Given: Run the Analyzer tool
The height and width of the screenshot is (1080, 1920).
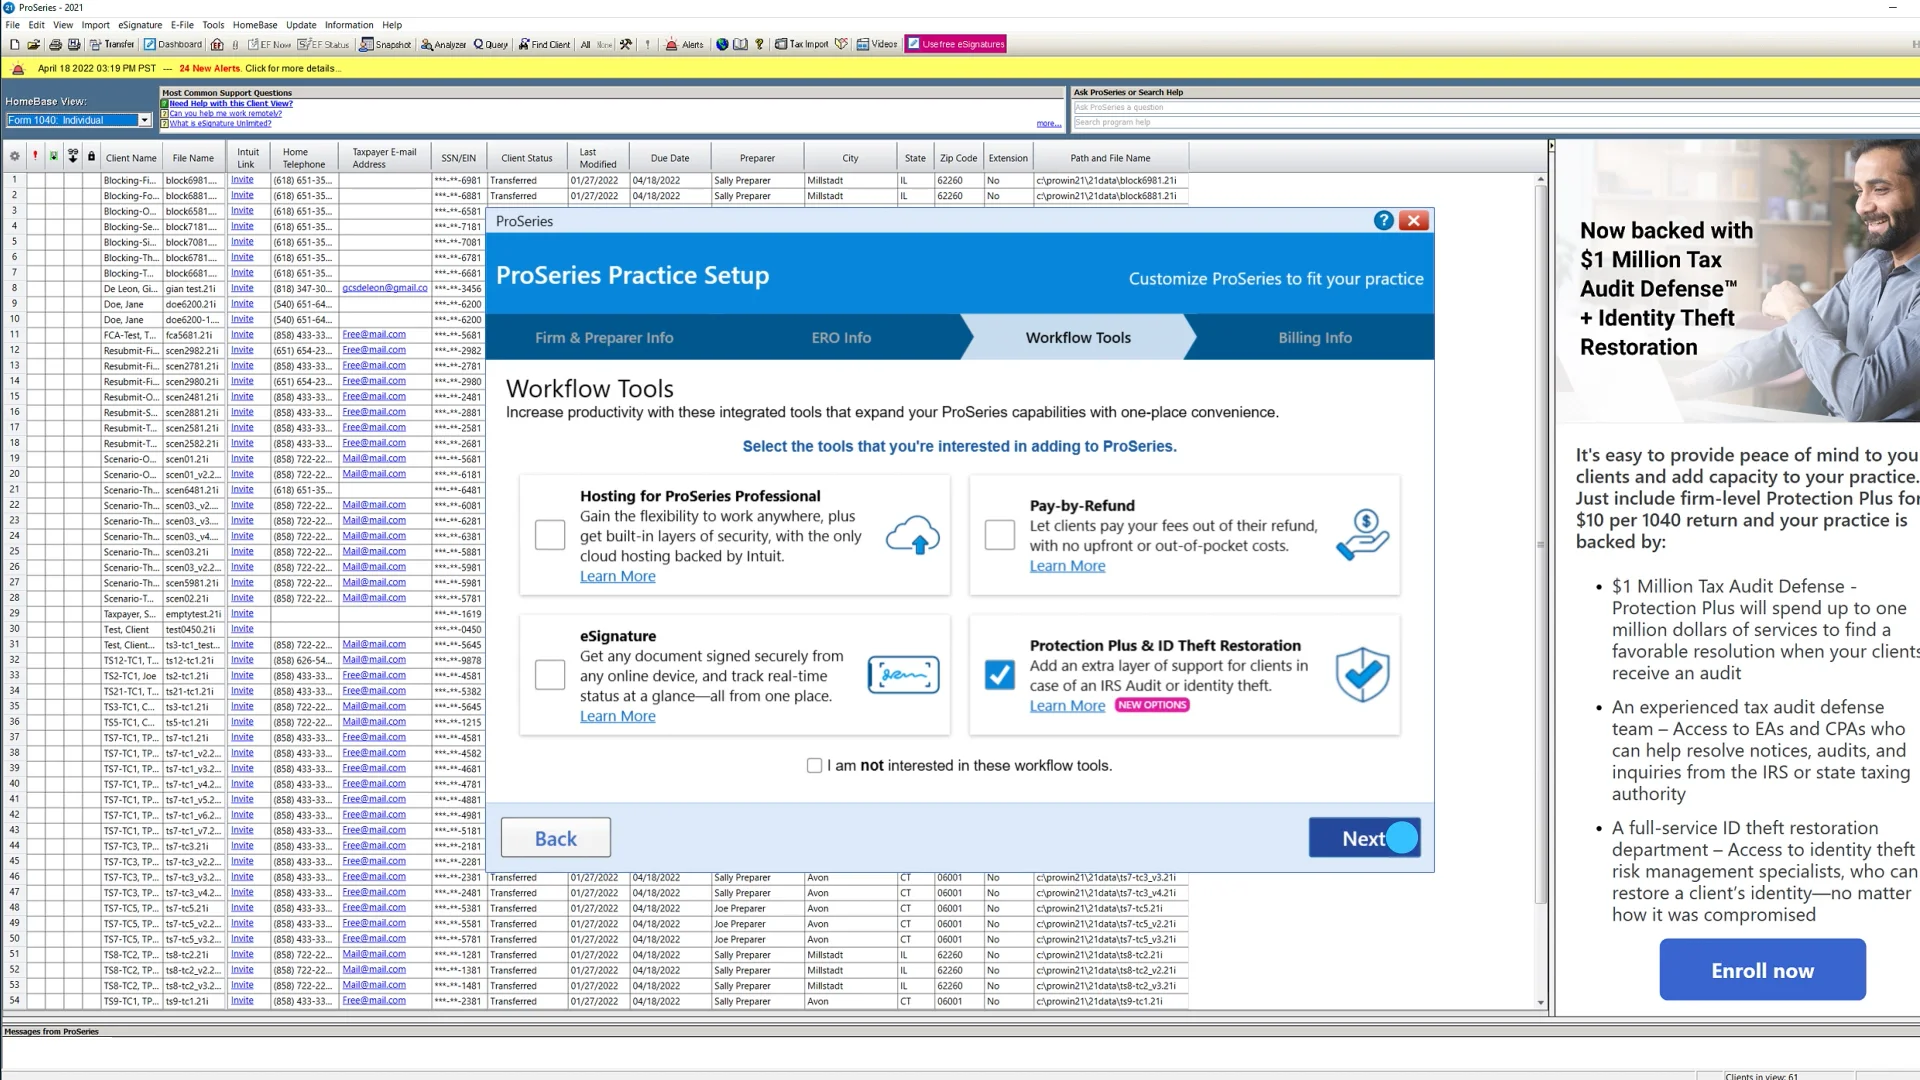Looking at the screenshot, I should (x=443, y=44).
